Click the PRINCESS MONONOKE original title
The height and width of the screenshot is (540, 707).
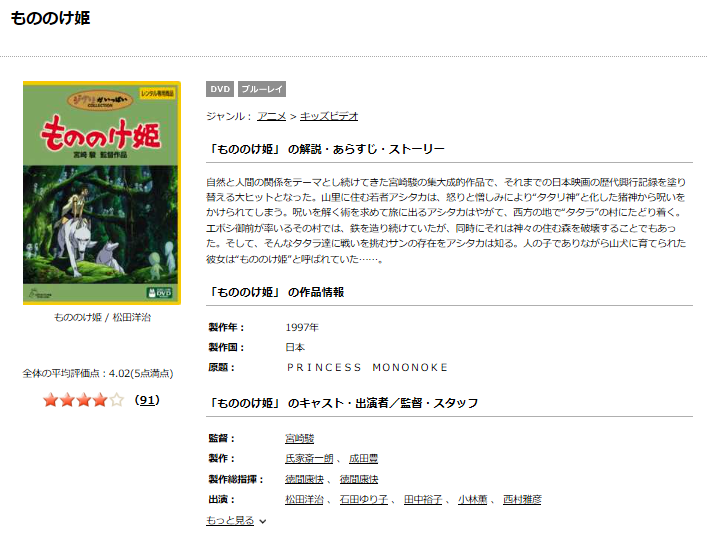click(367, 367)
